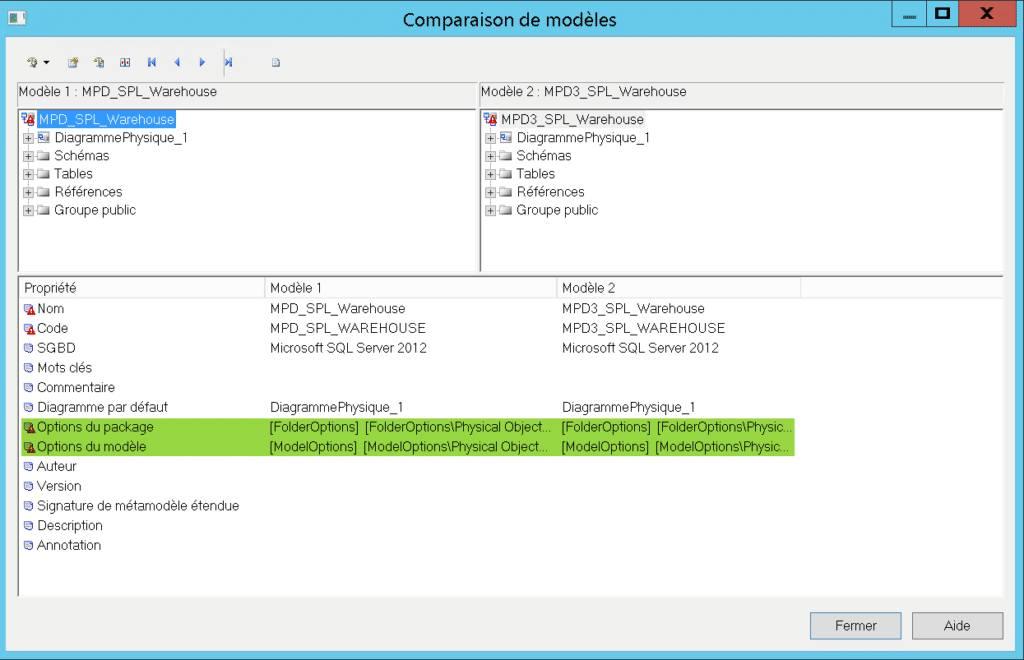Image resolution: width=1024 pixels, height=660 pixels.
Task: Select DiagrammePhysique_1 label in Modèle 1 tree
Action: point(121,138)
